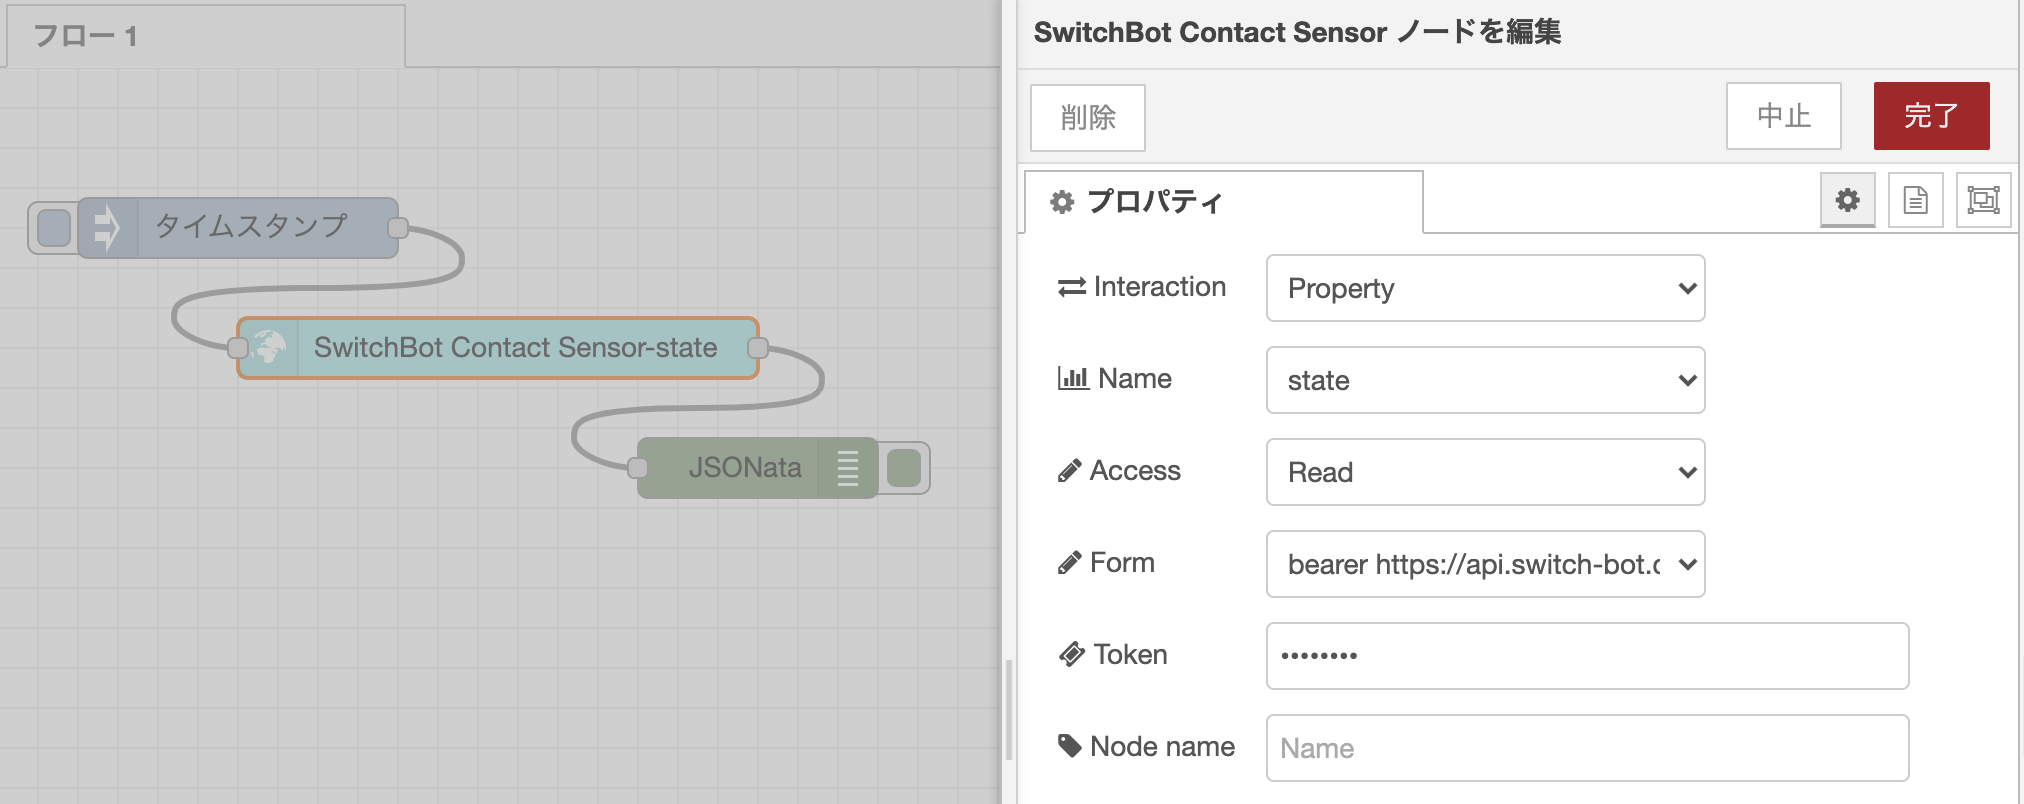Click the Node name input field

point(1587,748)
